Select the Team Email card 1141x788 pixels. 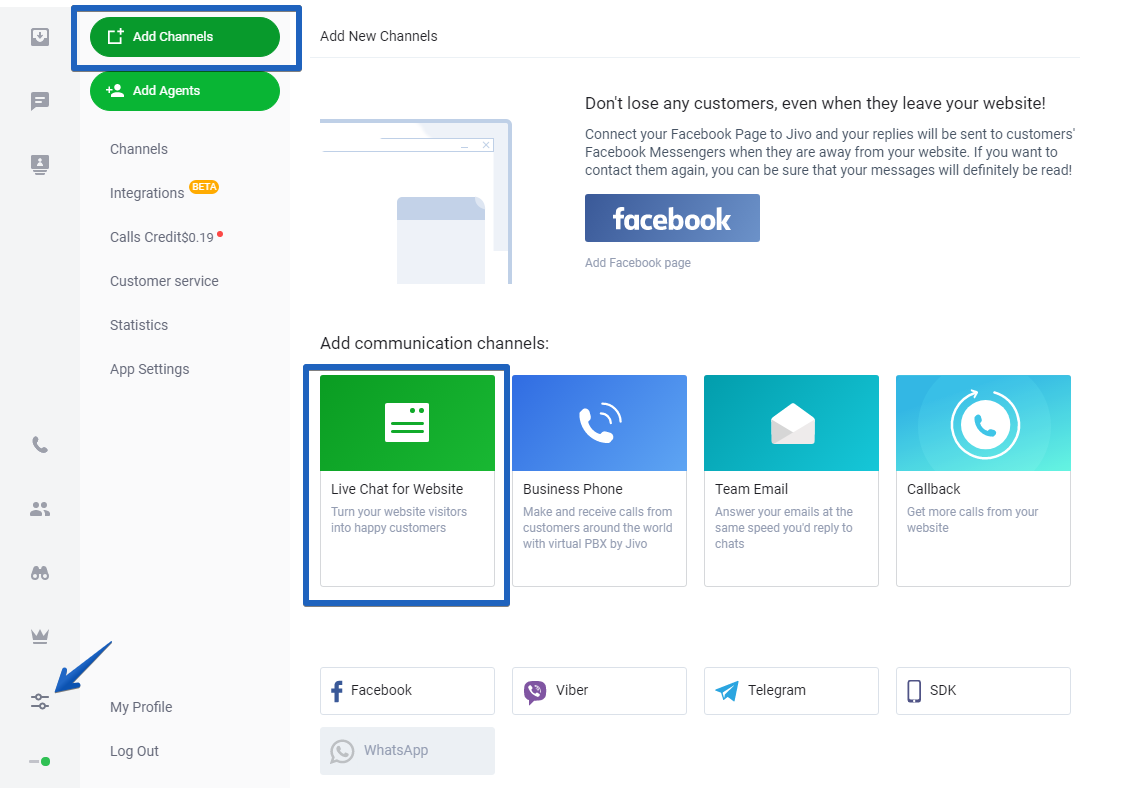[792, 481]
